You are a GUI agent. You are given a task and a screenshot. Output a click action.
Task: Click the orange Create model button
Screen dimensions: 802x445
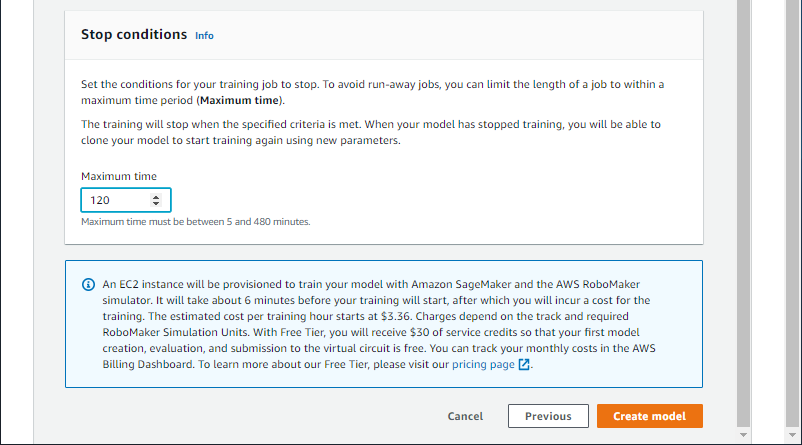point(649,416)
